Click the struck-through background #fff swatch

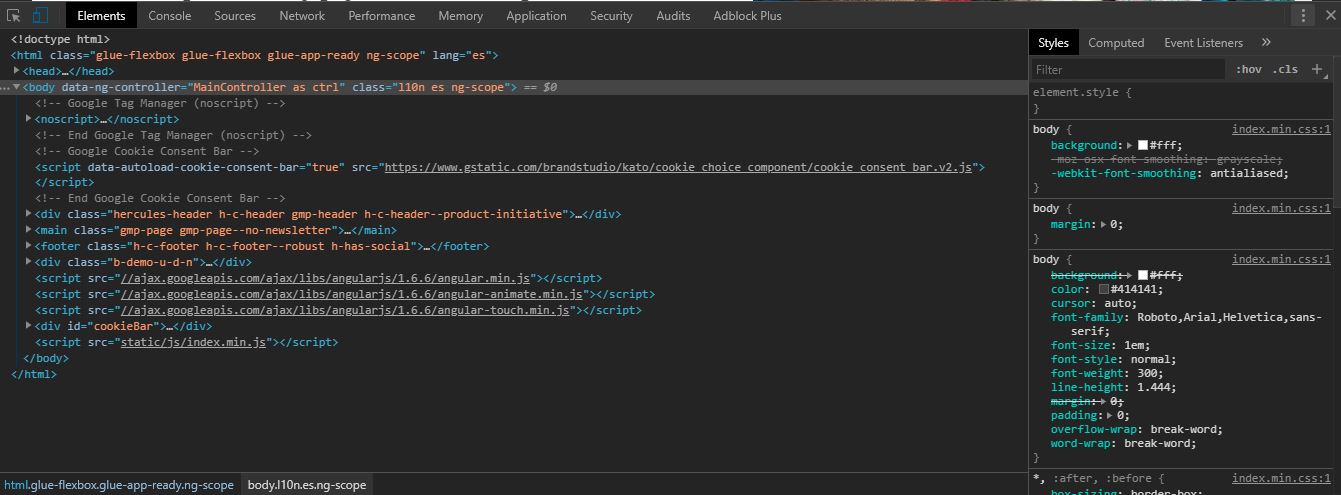click(x=1143, y=275)
